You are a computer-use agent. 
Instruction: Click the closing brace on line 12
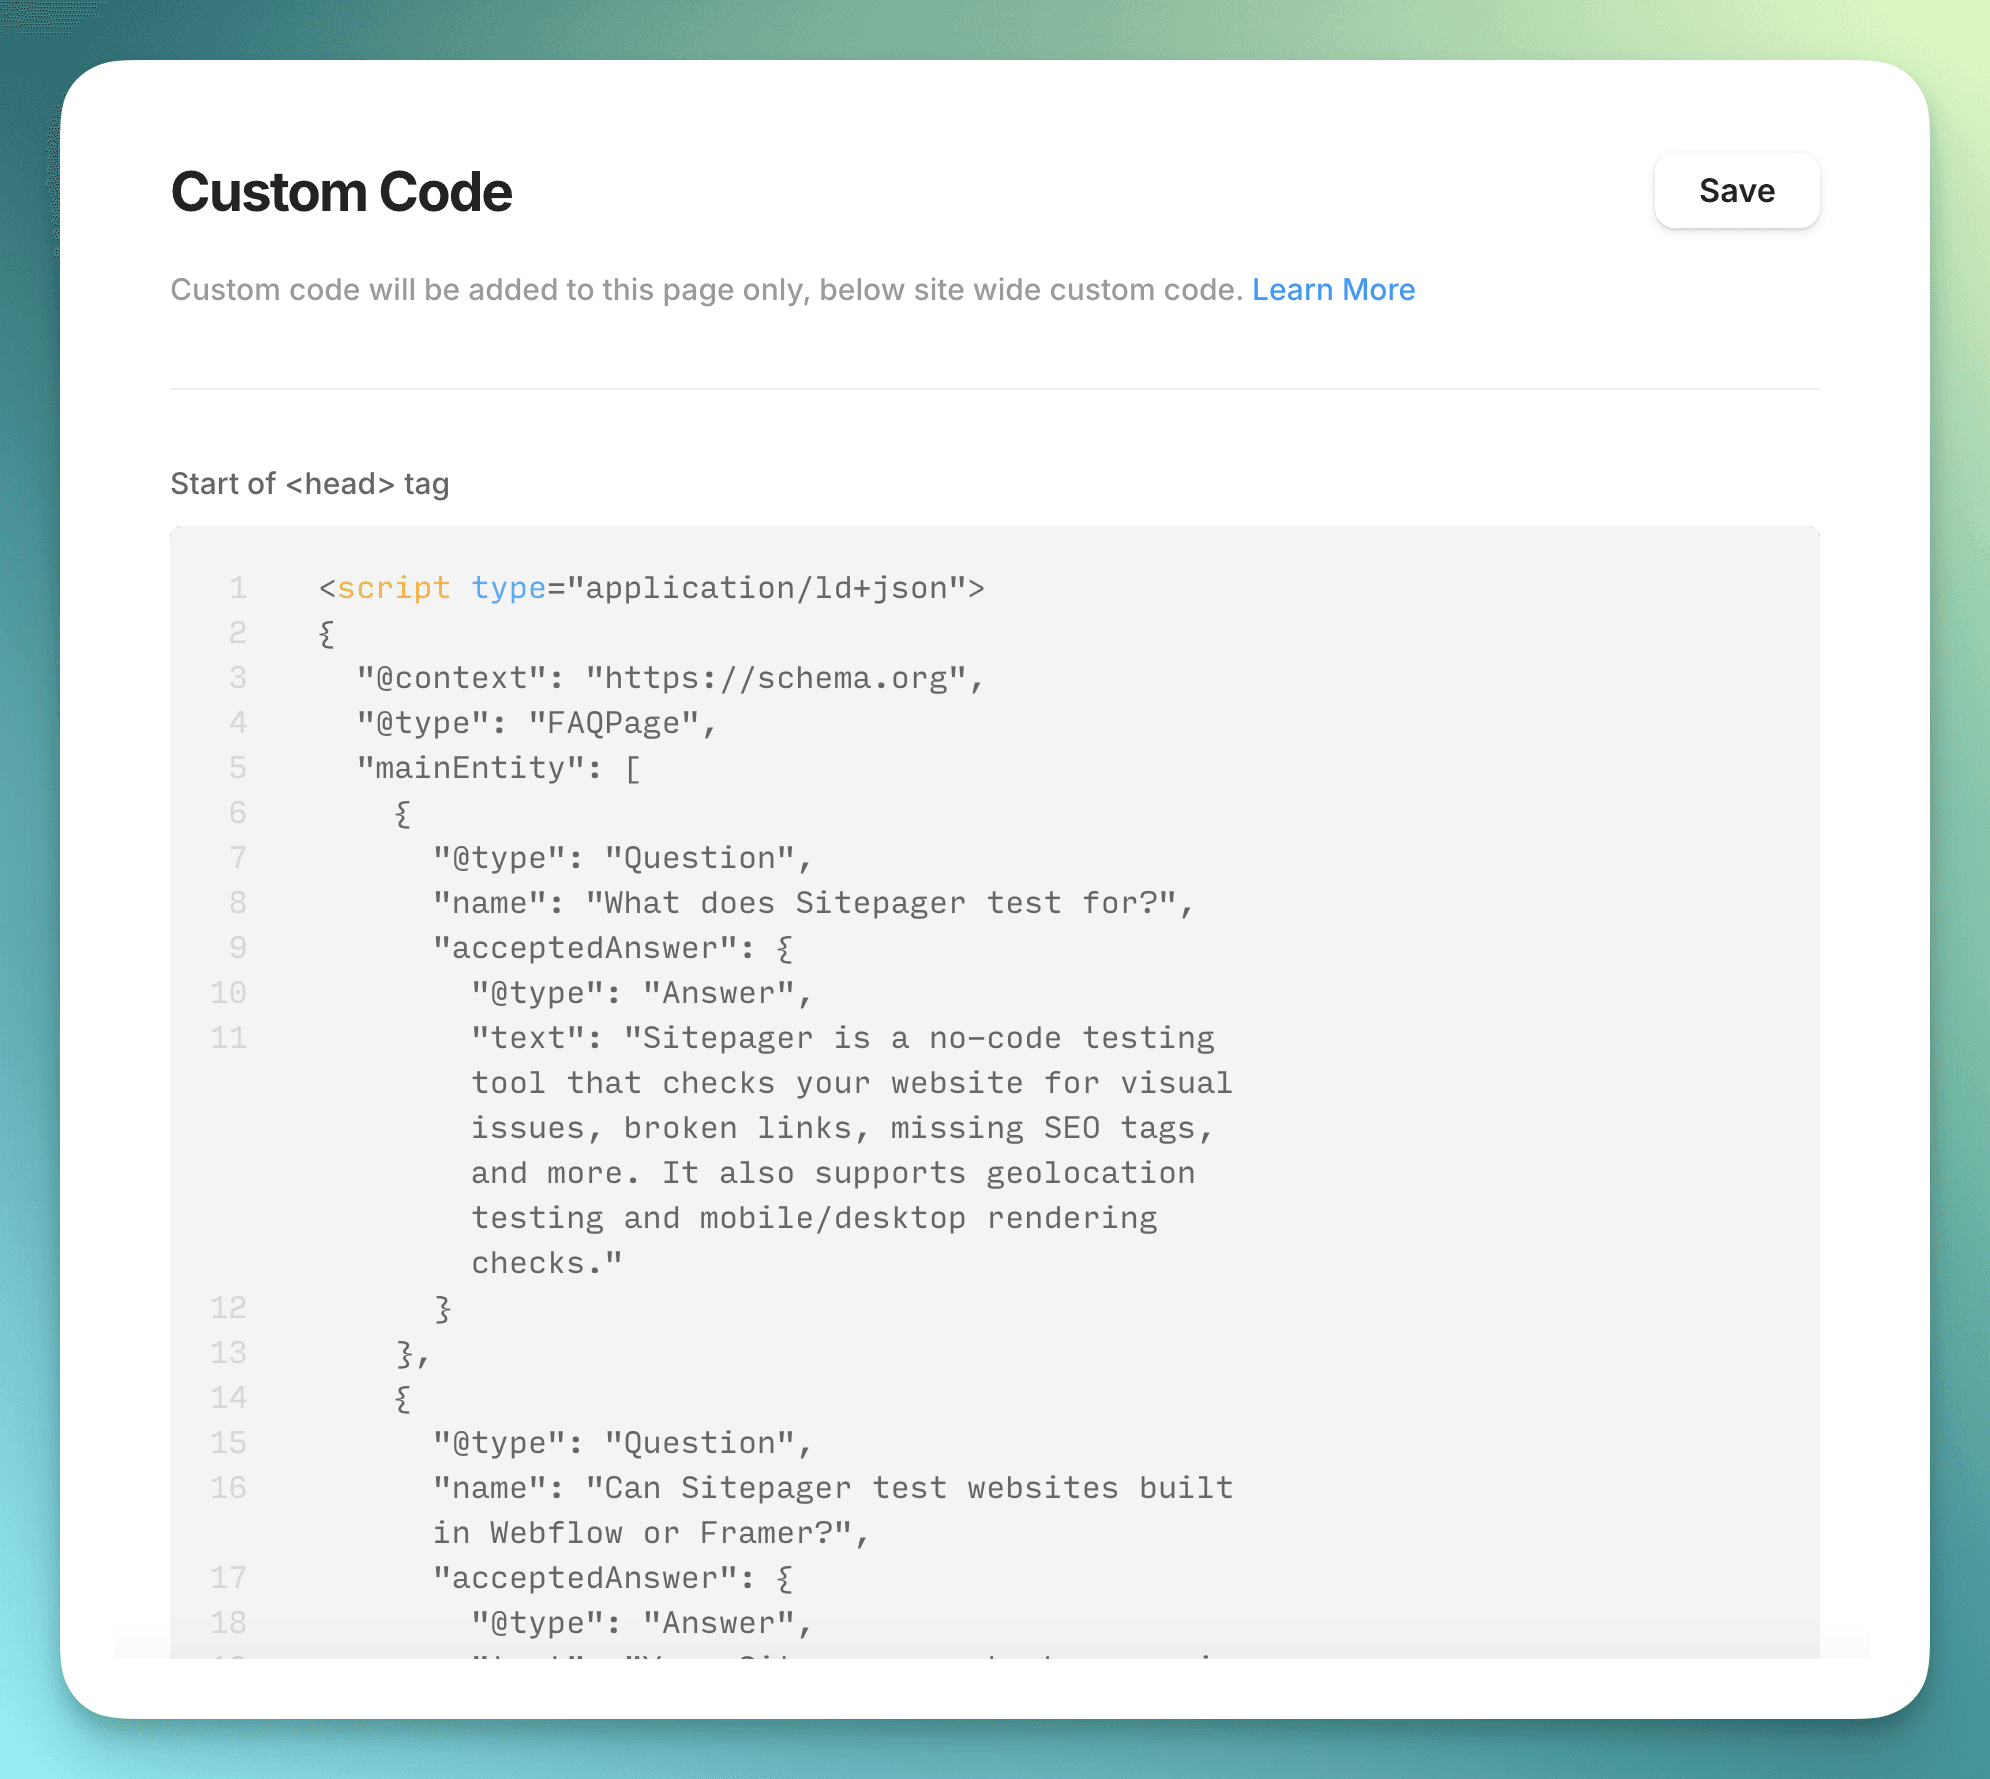(x=440, y=1307)
